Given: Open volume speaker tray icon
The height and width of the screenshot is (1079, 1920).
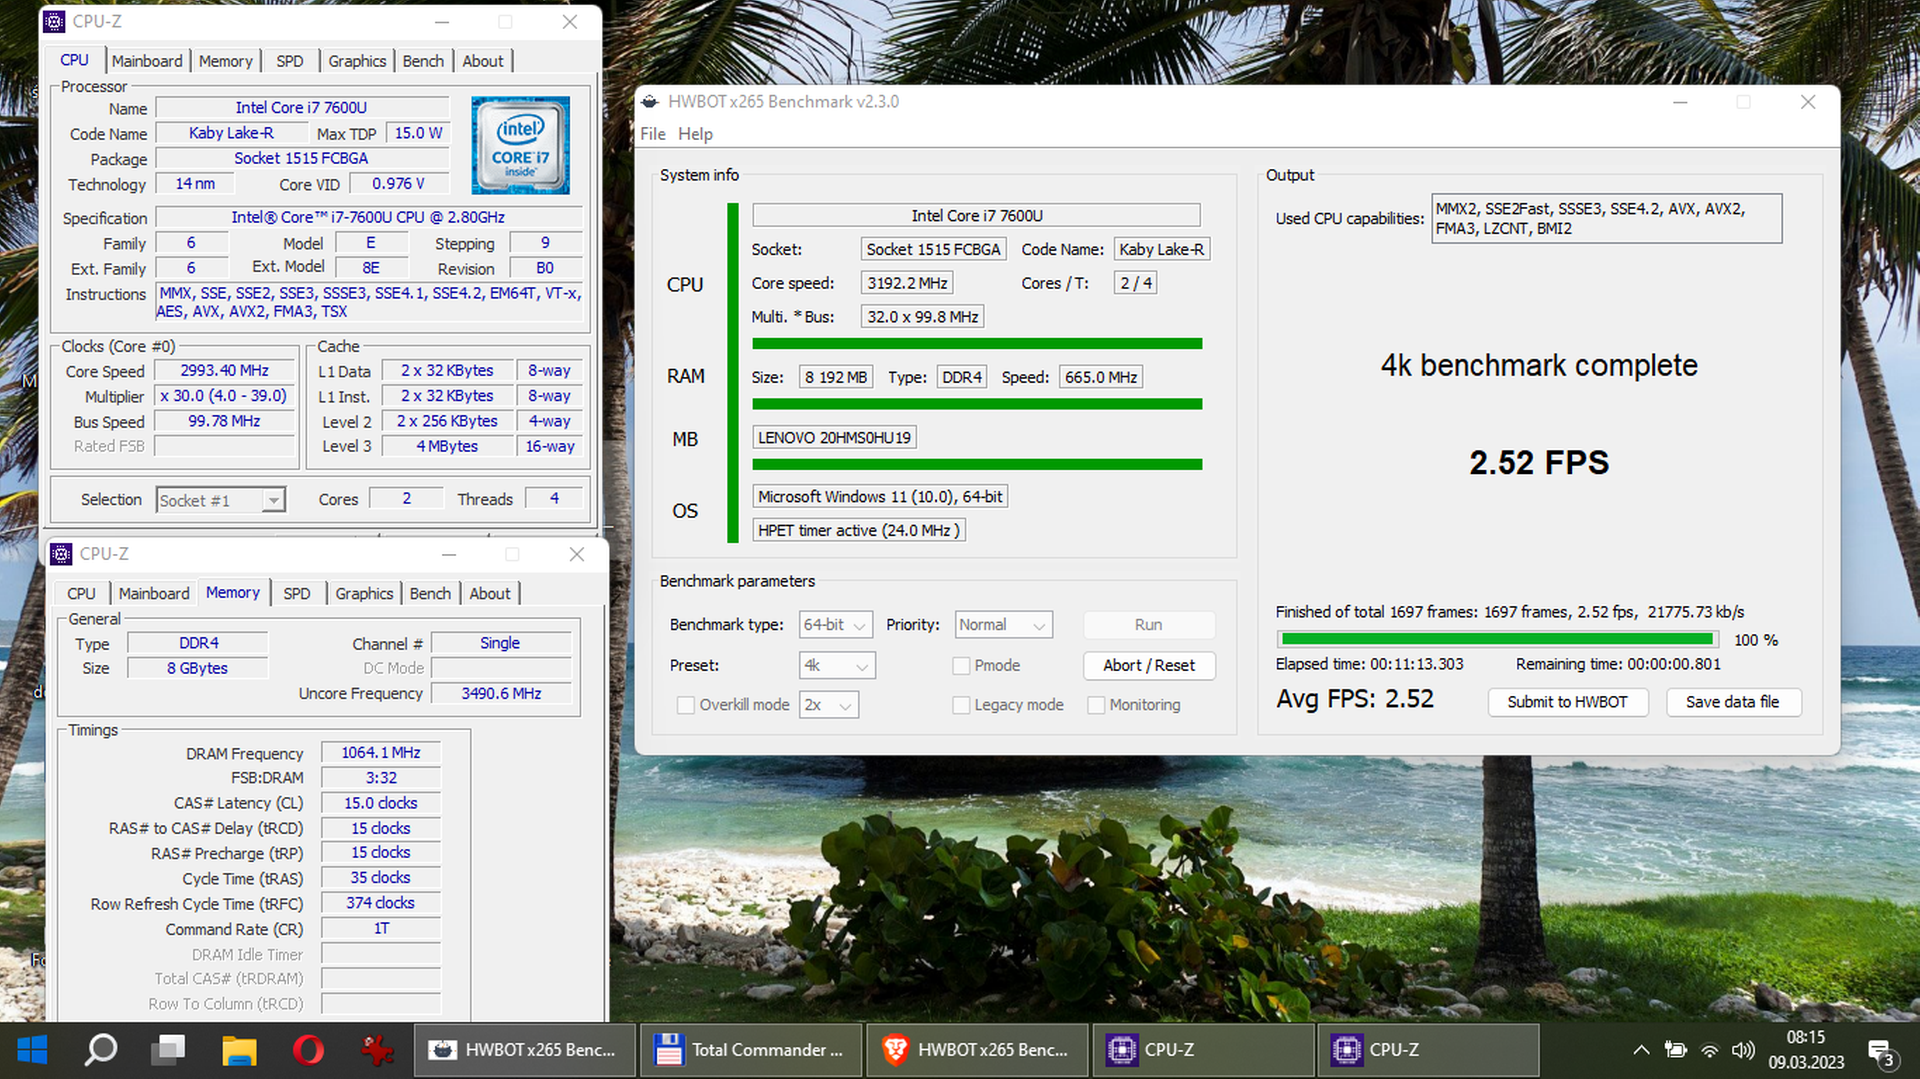Looking at the screenshot, I should (1743, 1050).
